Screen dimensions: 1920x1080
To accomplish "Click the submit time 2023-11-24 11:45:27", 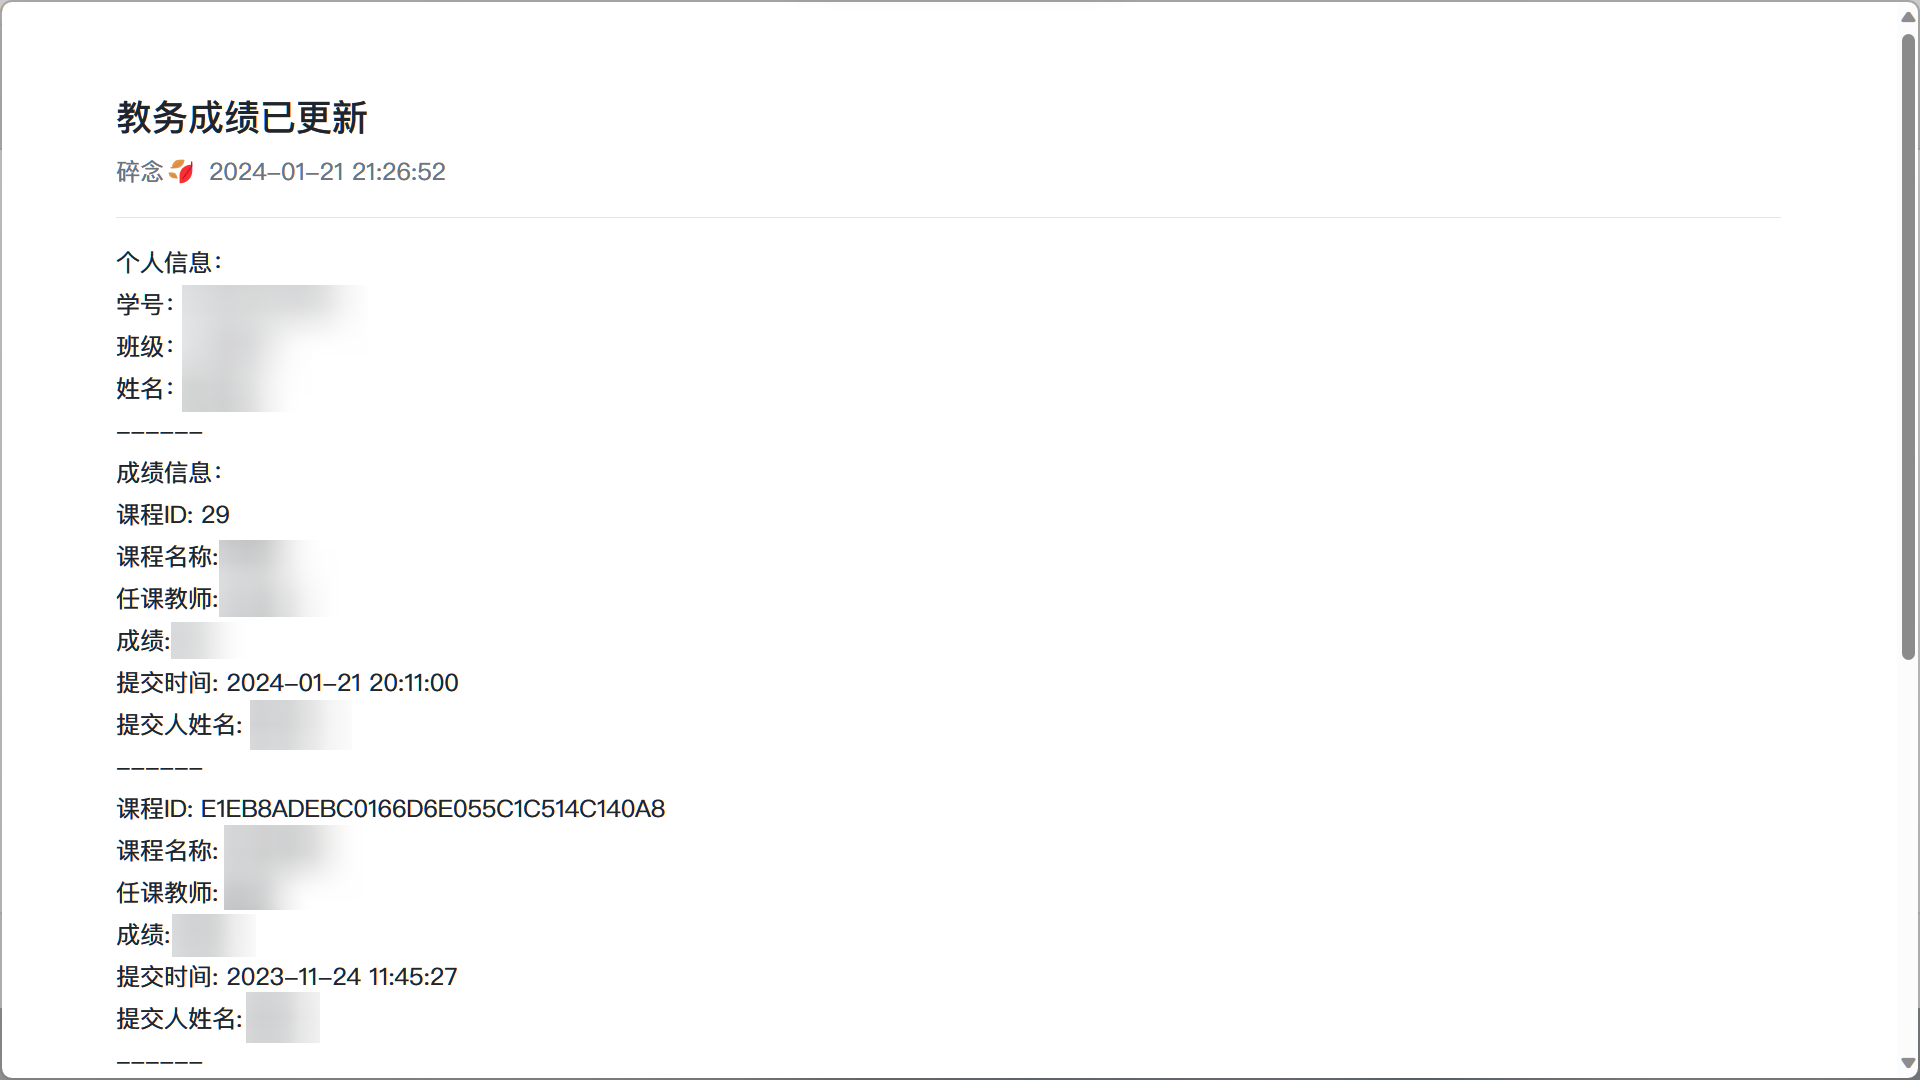I will point(342,977).
